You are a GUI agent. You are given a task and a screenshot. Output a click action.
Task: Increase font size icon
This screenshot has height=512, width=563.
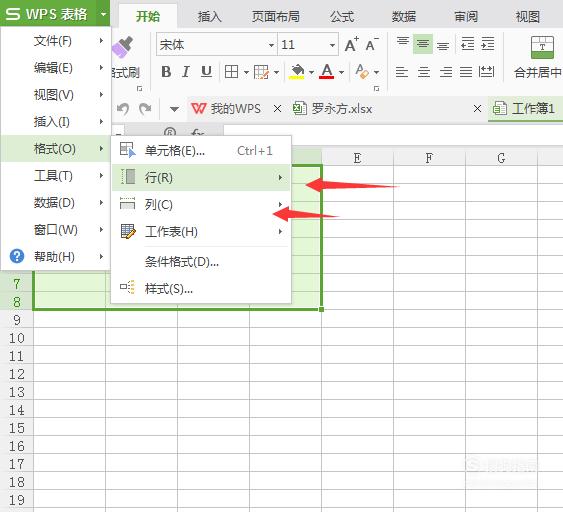351,45
